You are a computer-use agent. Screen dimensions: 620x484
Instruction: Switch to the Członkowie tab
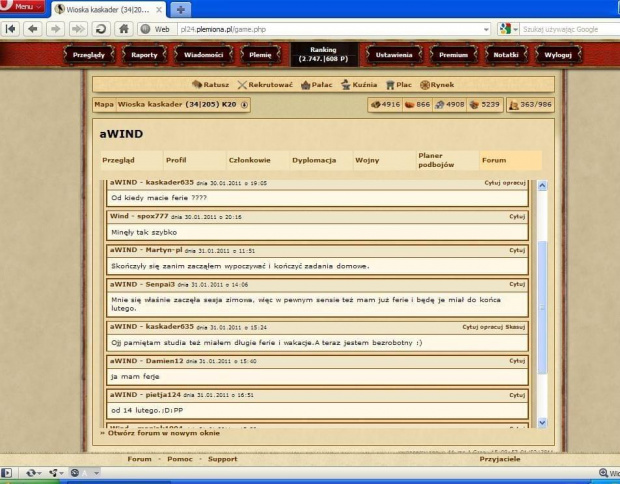coord(249,160)
